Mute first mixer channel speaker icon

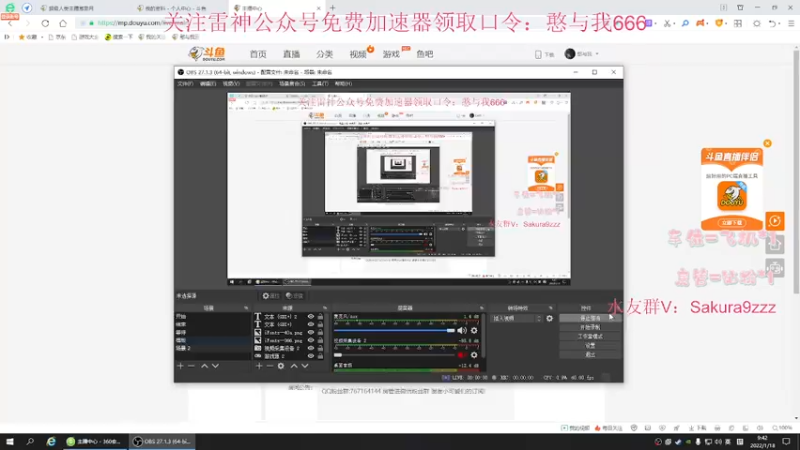(x=462, y=331)
